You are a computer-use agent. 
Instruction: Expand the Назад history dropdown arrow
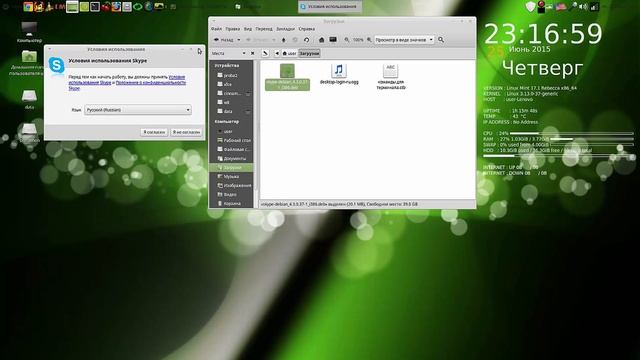239,40
